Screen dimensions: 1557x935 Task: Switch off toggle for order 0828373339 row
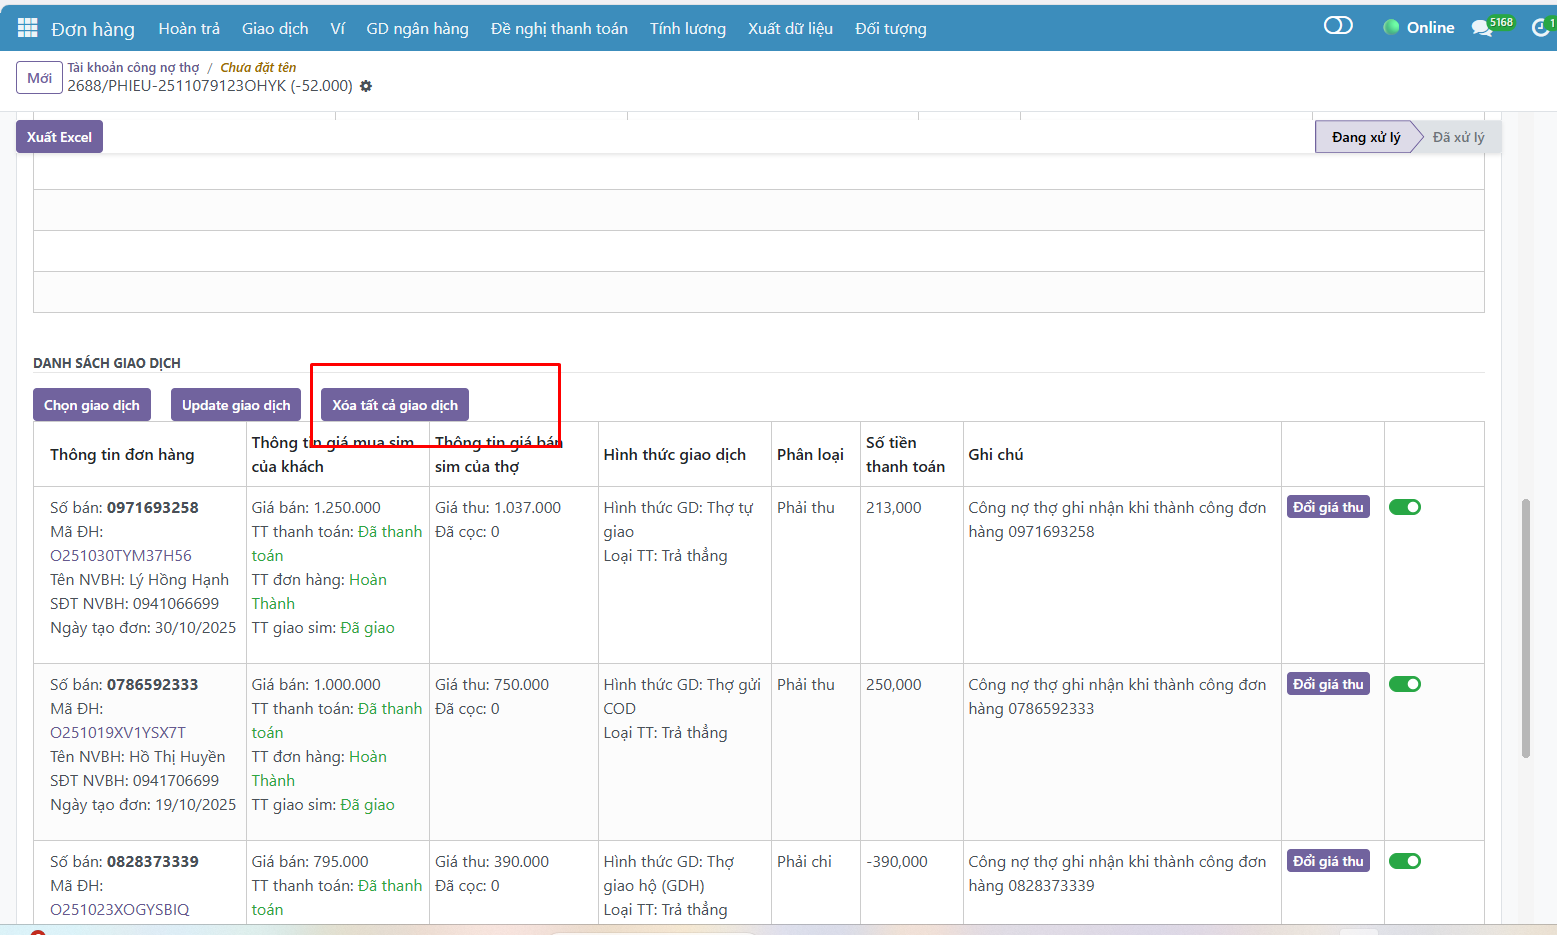(x=1404, y=861)
